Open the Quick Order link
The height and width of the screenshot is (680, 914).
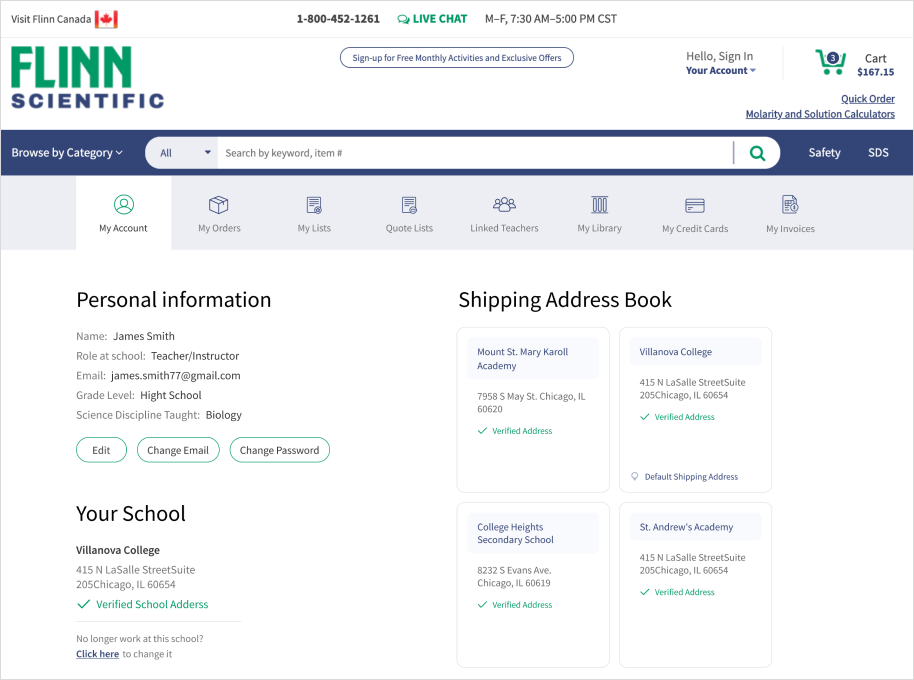867,99
